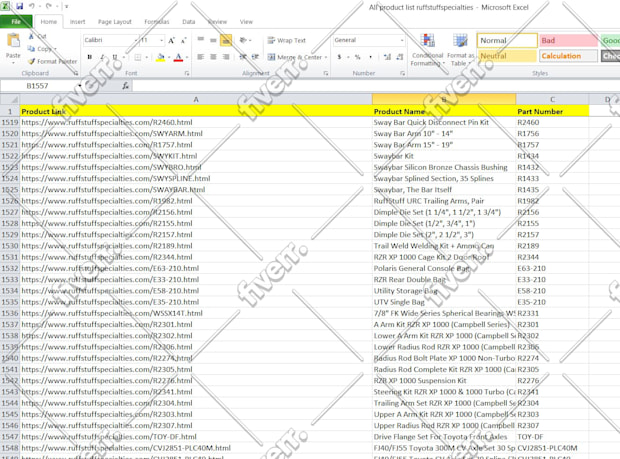Select part number cell 'R2189'
The height and width of the screenshot is (459, 620).
552,246
